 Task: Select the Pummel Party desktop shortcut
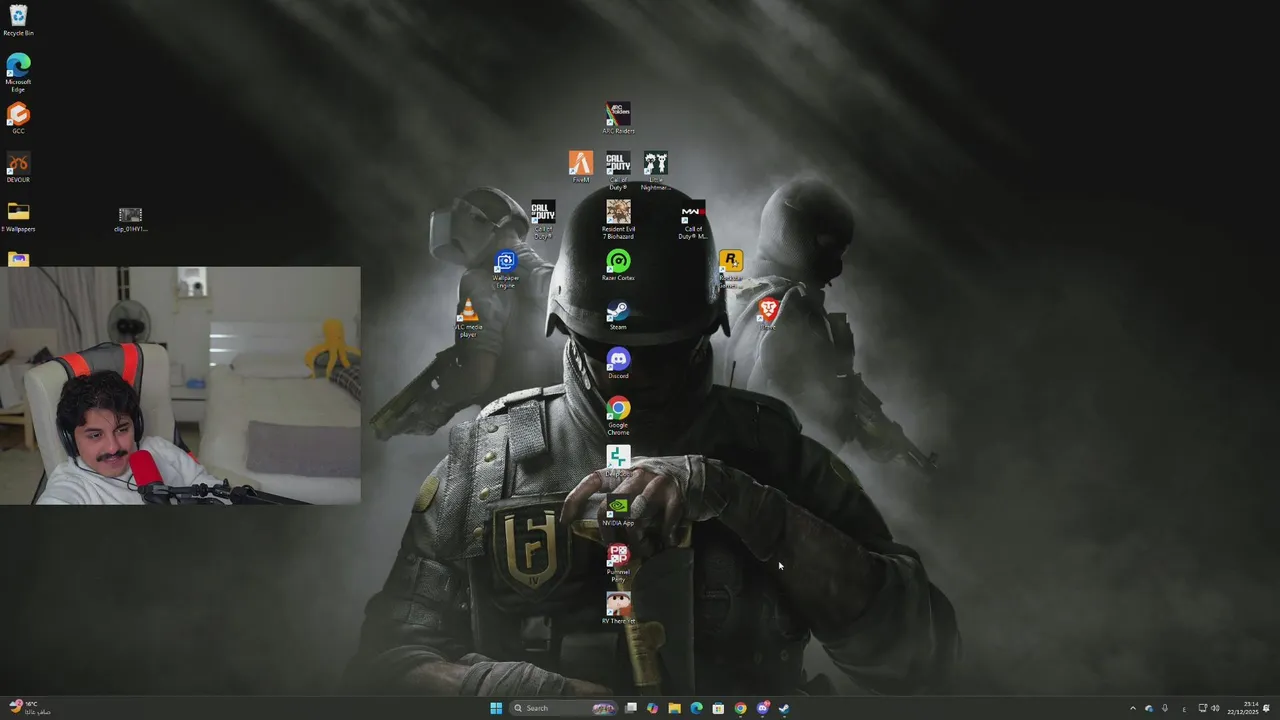coord(618,563)
